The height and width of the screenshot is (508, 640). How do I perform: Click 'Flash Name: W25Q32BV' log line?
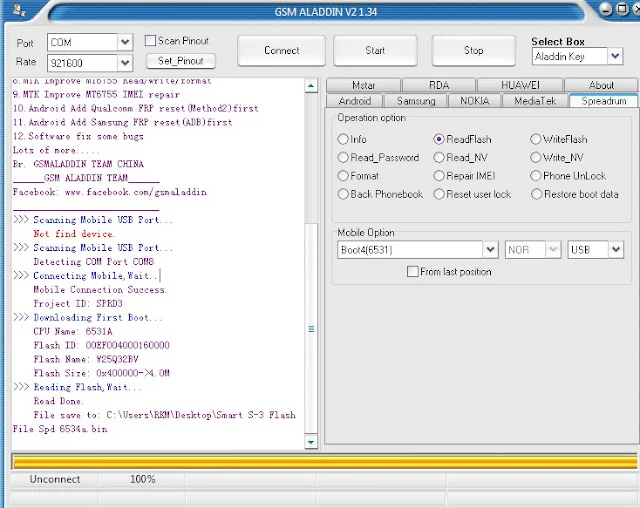pyautogui.click(x=86, y=359)
